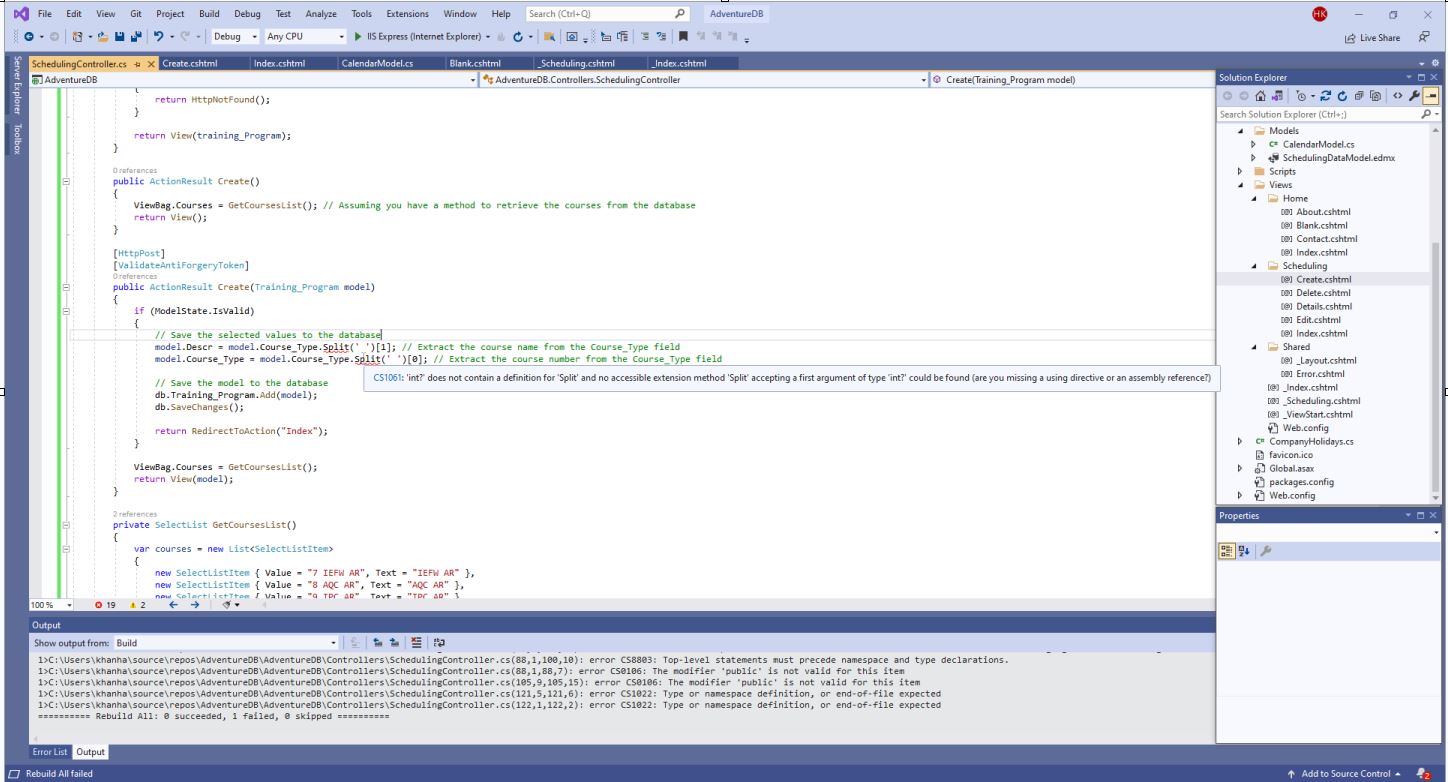The height and width of the screenshot is (782, 1448).
Task: Click the Uncomment selected lines icon
Action: (661, 36)
